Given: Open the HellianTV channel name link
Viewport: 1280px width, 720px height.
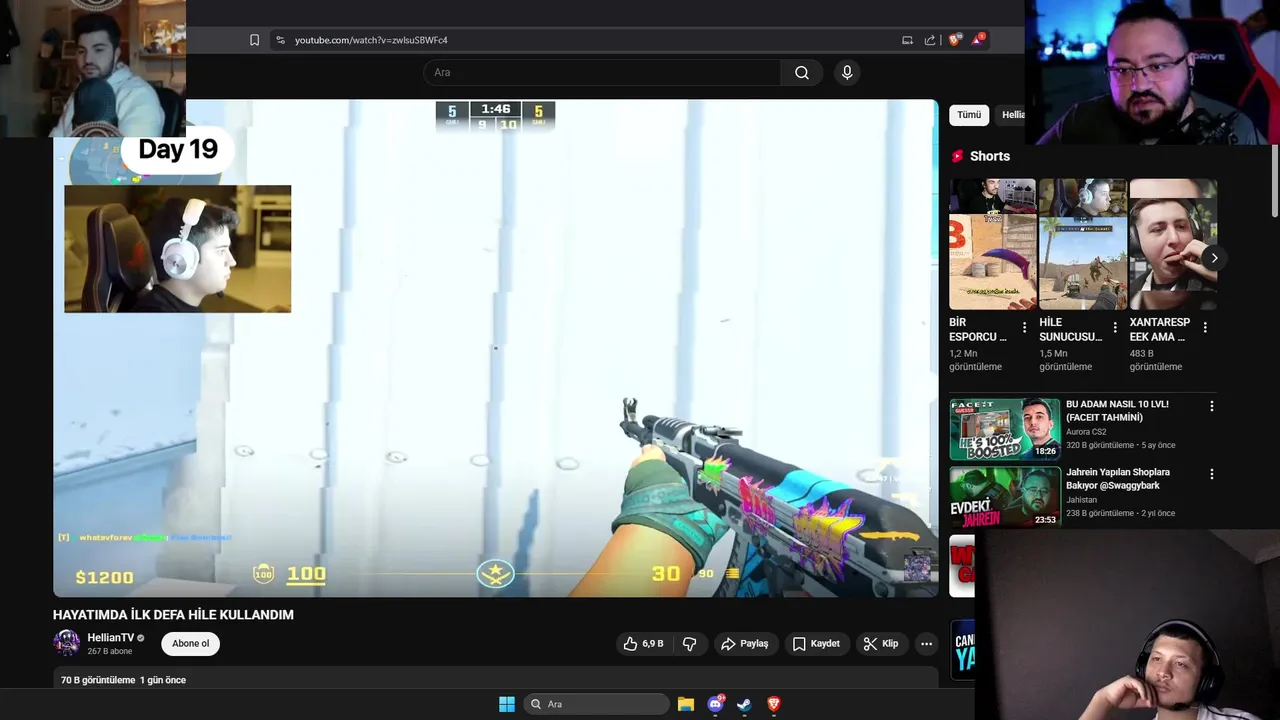Looking at the screenshot, I should coord(110,638).
